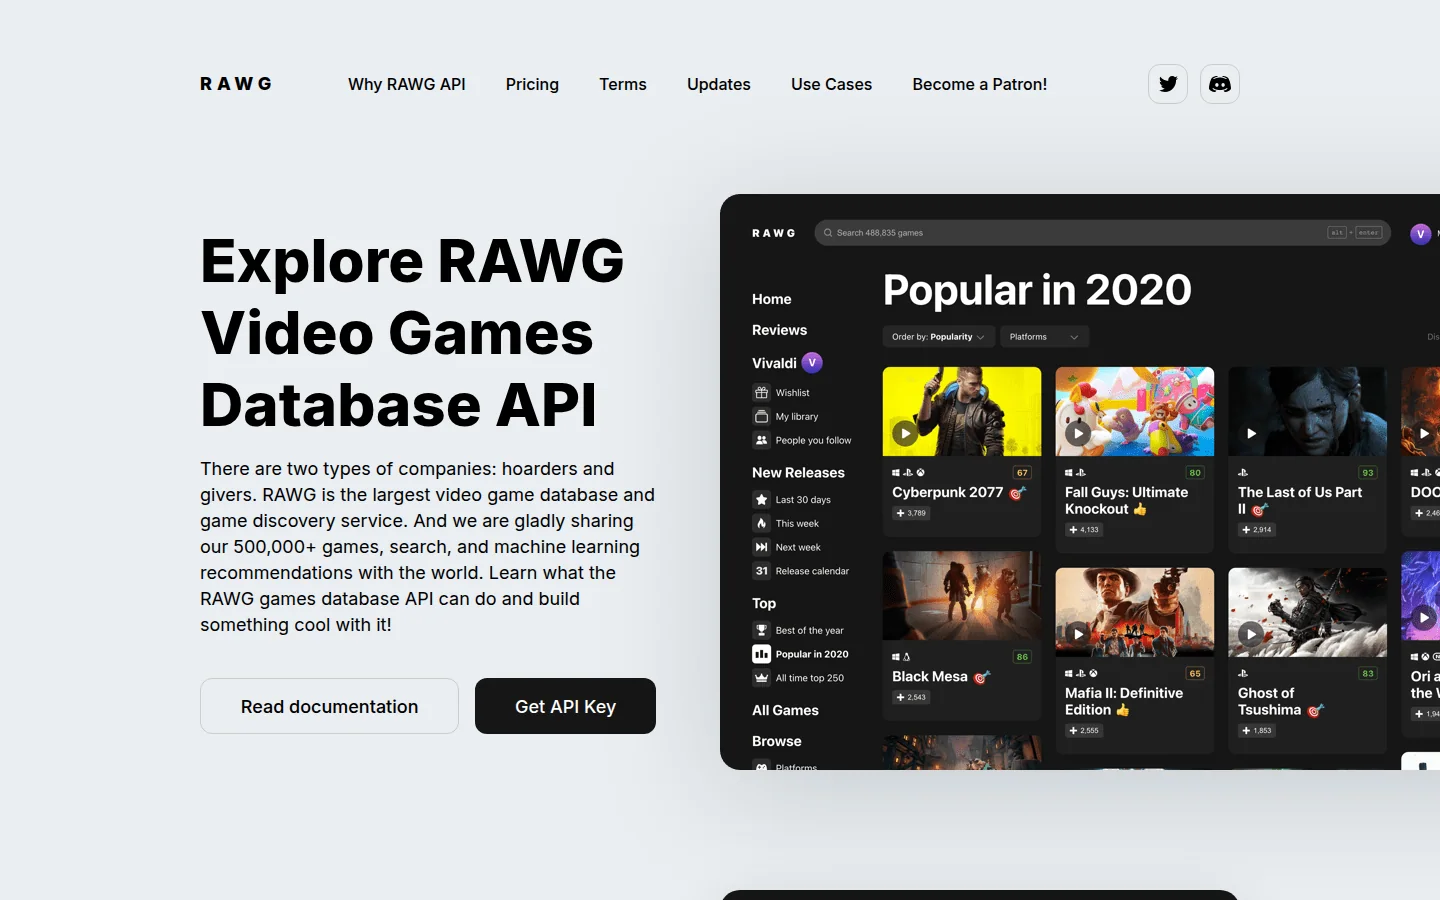The height and width of the screenshot is (900, 1440).
Task: Click the Ghost of Tsushima title
Action: [1269, 701]
